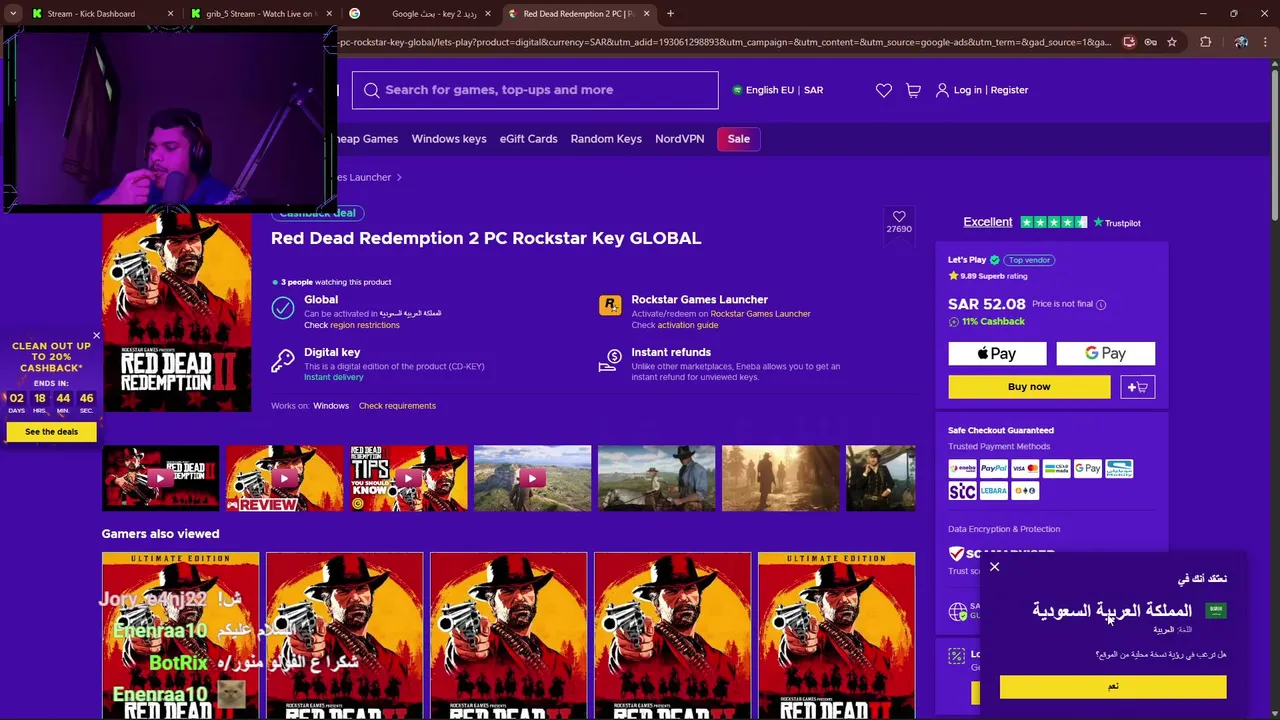Screen dimensions: 1280x720
Task: Play the first trailer video thumbnail
Action: (x=160, y=478)
